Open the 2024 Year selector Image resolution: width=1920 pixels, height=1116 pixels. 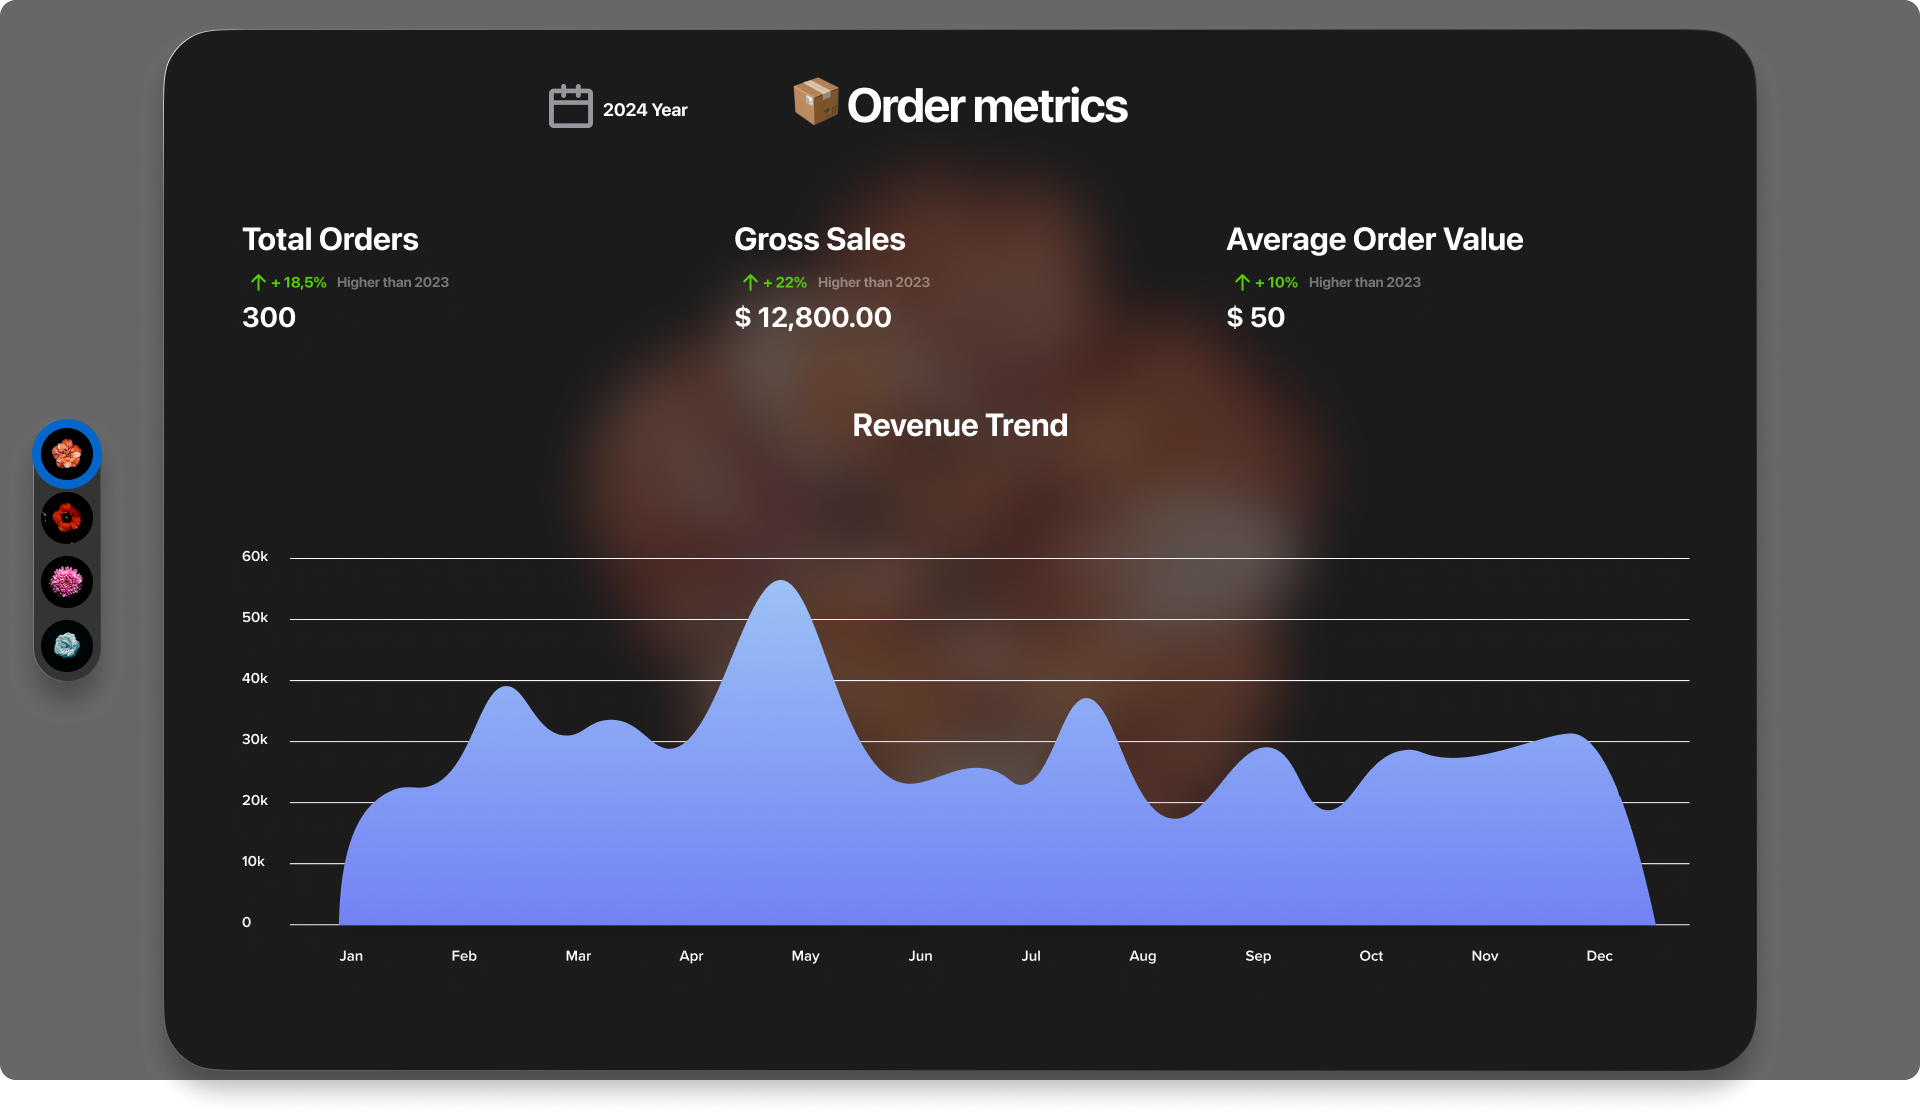tap(644, 110)
